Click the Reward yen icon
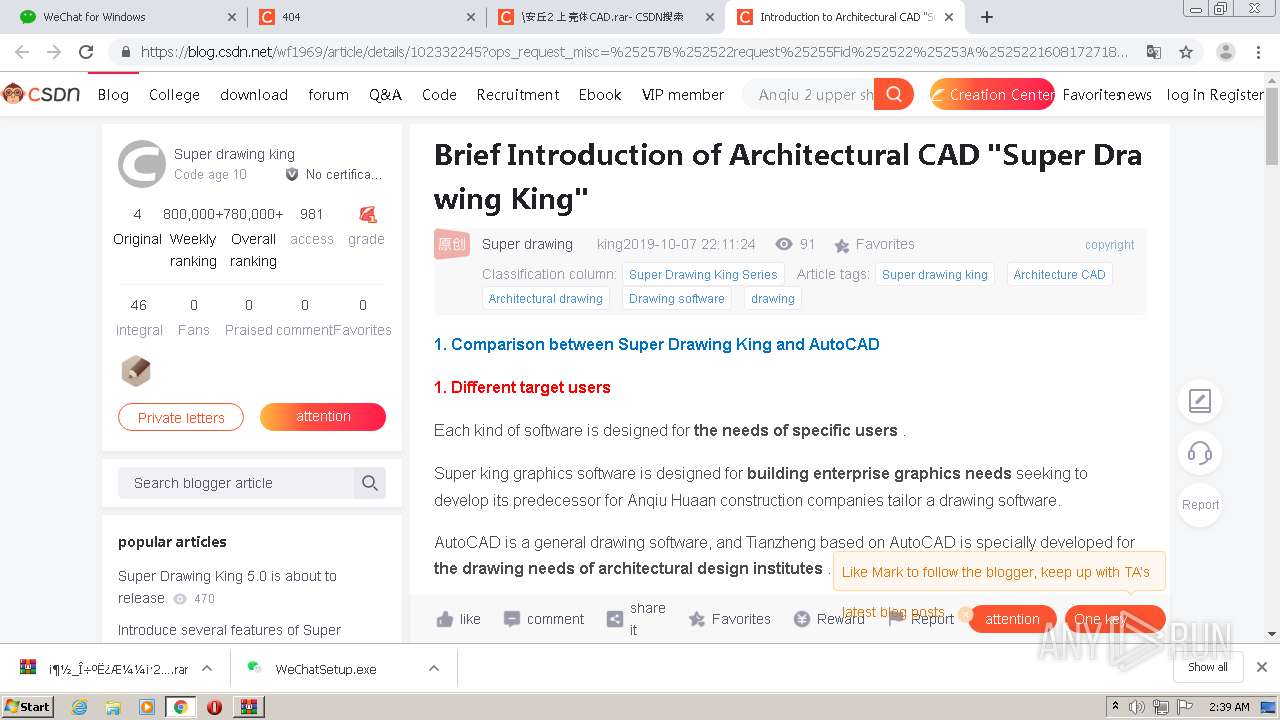This screenshot has height=720, width=1280. [802, 619]
